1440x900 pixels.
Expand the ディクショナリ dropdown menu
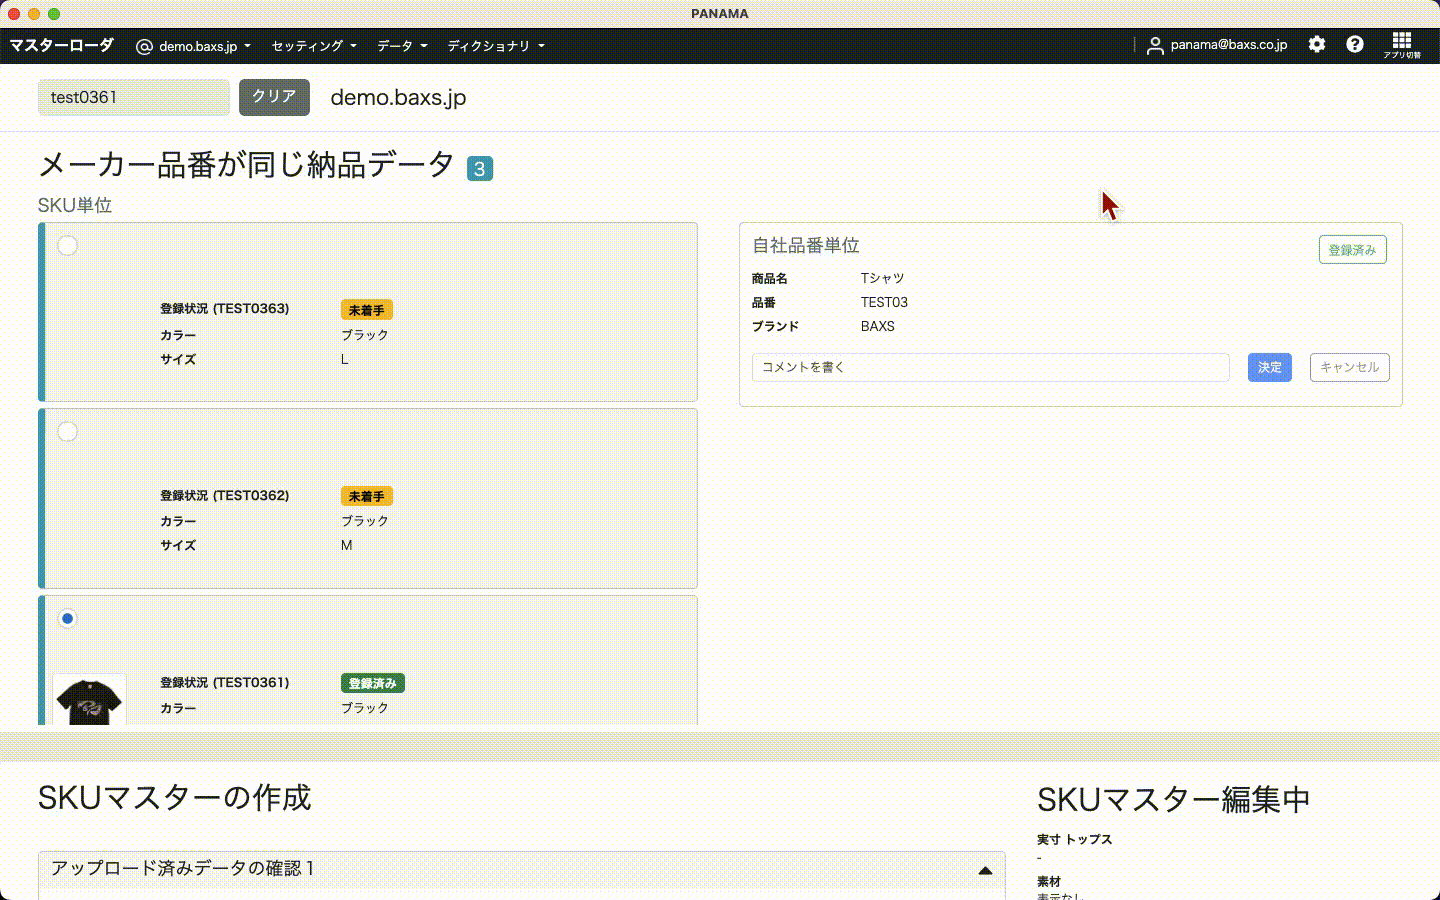(x=495, y=46)
